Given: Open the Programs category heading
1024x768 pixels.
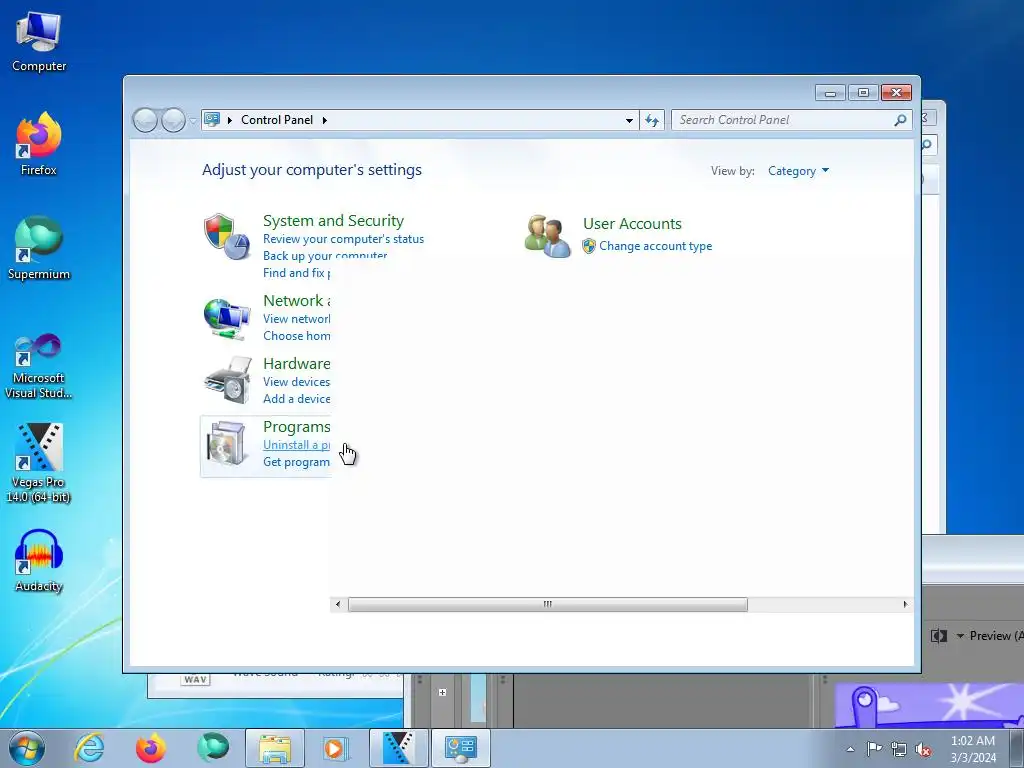Looking at the screenshot, I should [296, 427].
